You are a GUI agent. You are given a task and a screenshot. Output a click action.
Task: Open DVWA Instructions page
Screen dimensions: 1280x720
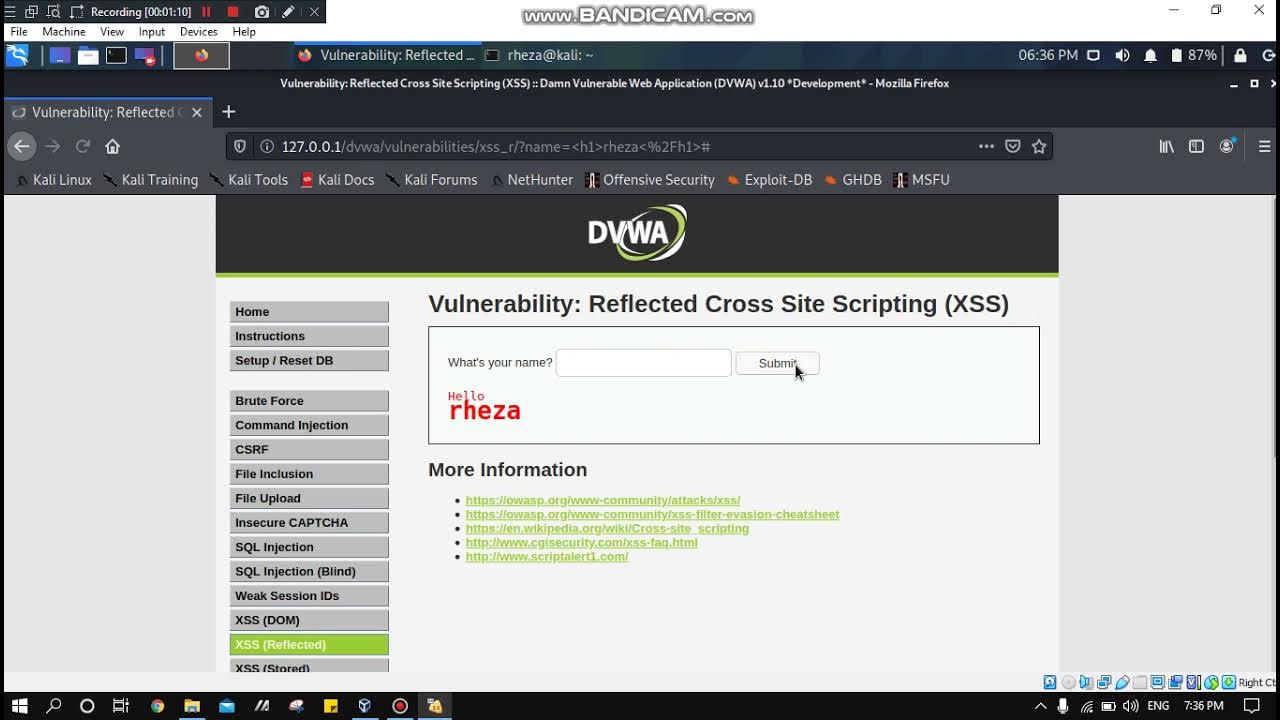[309, 336]
